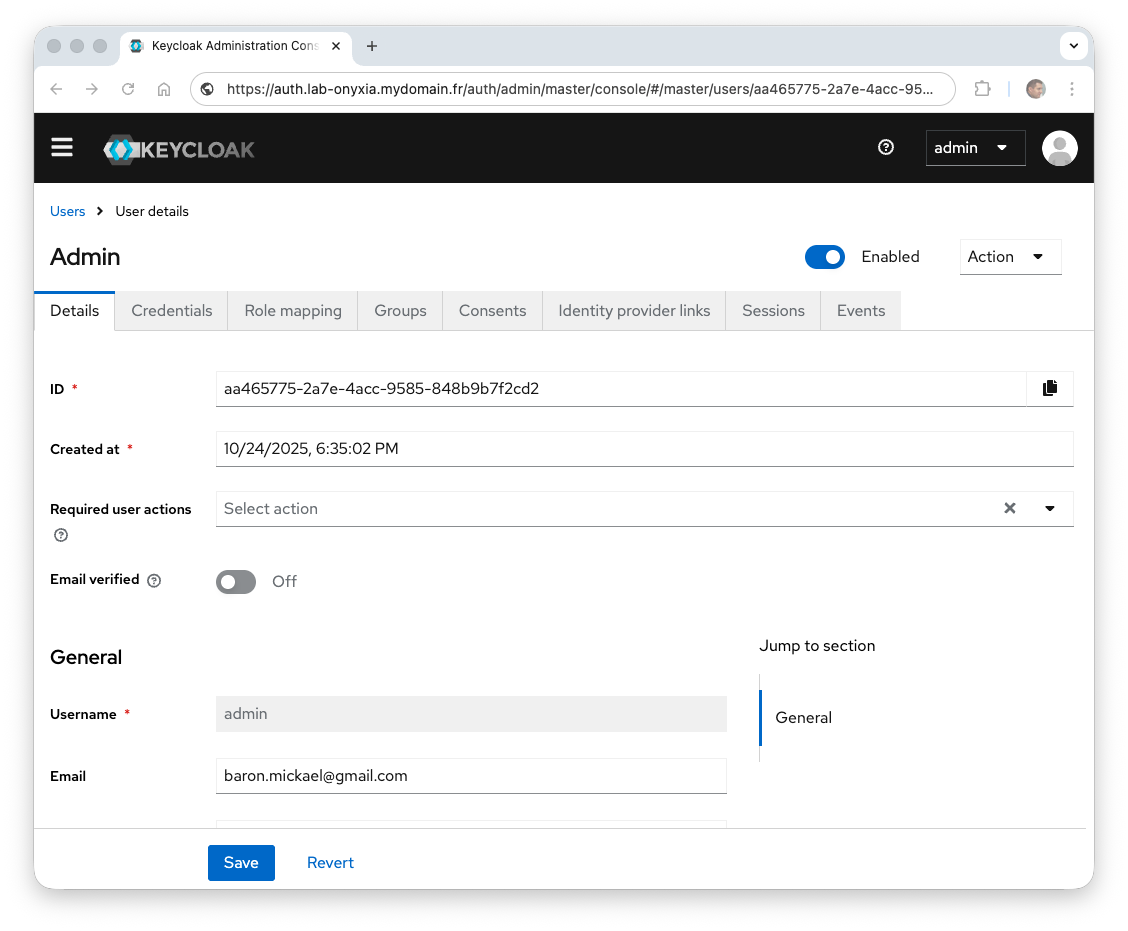Click the browser extensions puzzle icon
Screen dimensions: 1128x931
pyautogui.click(x=982, y=89)
